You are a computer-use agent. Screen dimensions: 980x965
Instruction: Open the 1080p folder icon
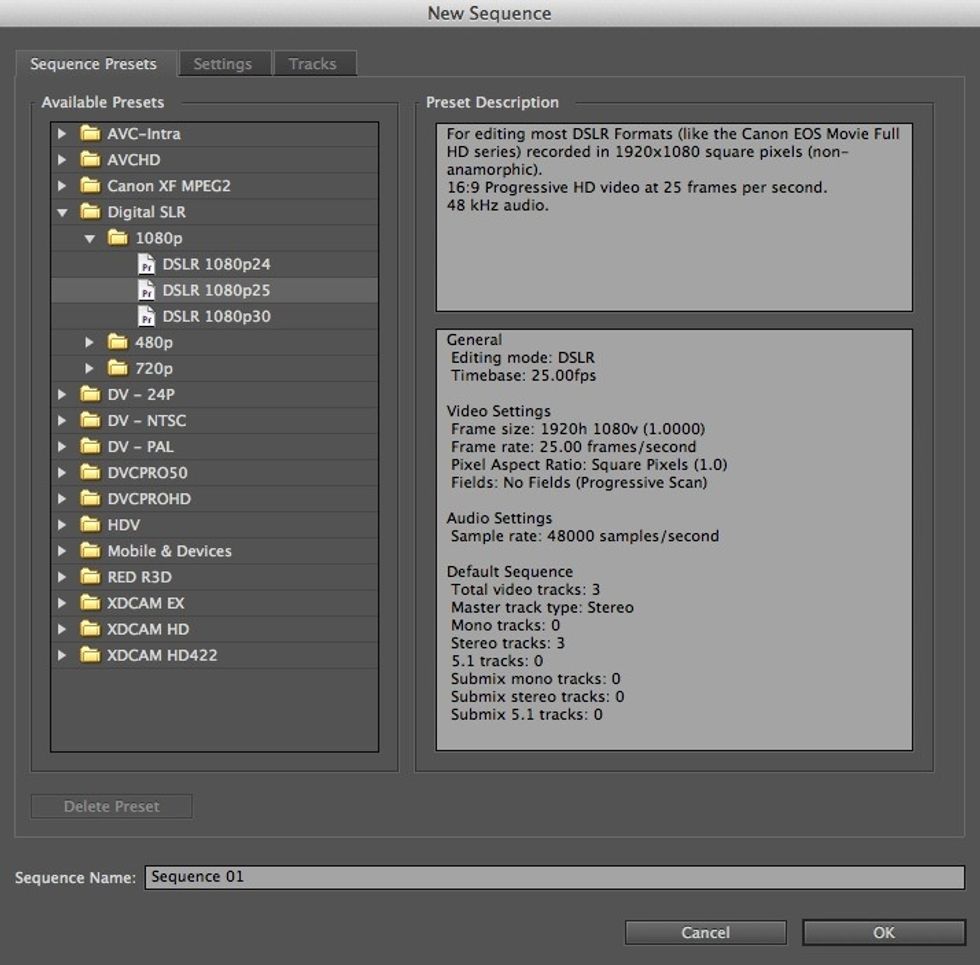[119, 238]
